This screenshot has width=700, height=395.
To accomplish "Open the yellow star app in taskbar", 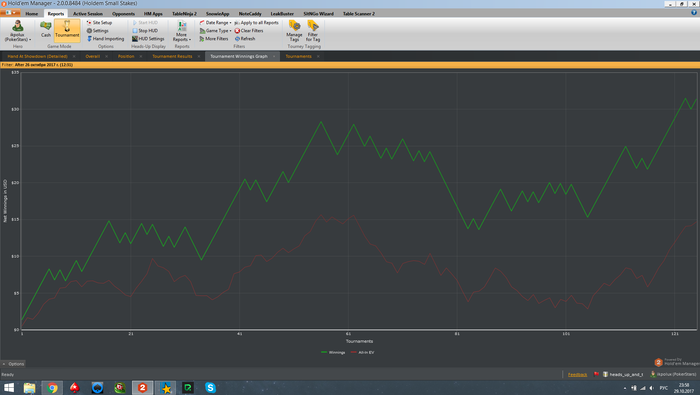I will click(166, 388).
